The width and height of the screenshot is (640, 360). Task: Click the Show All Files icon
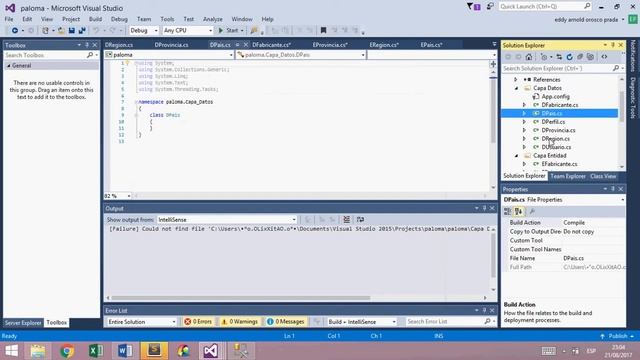(x=590, y=57)
